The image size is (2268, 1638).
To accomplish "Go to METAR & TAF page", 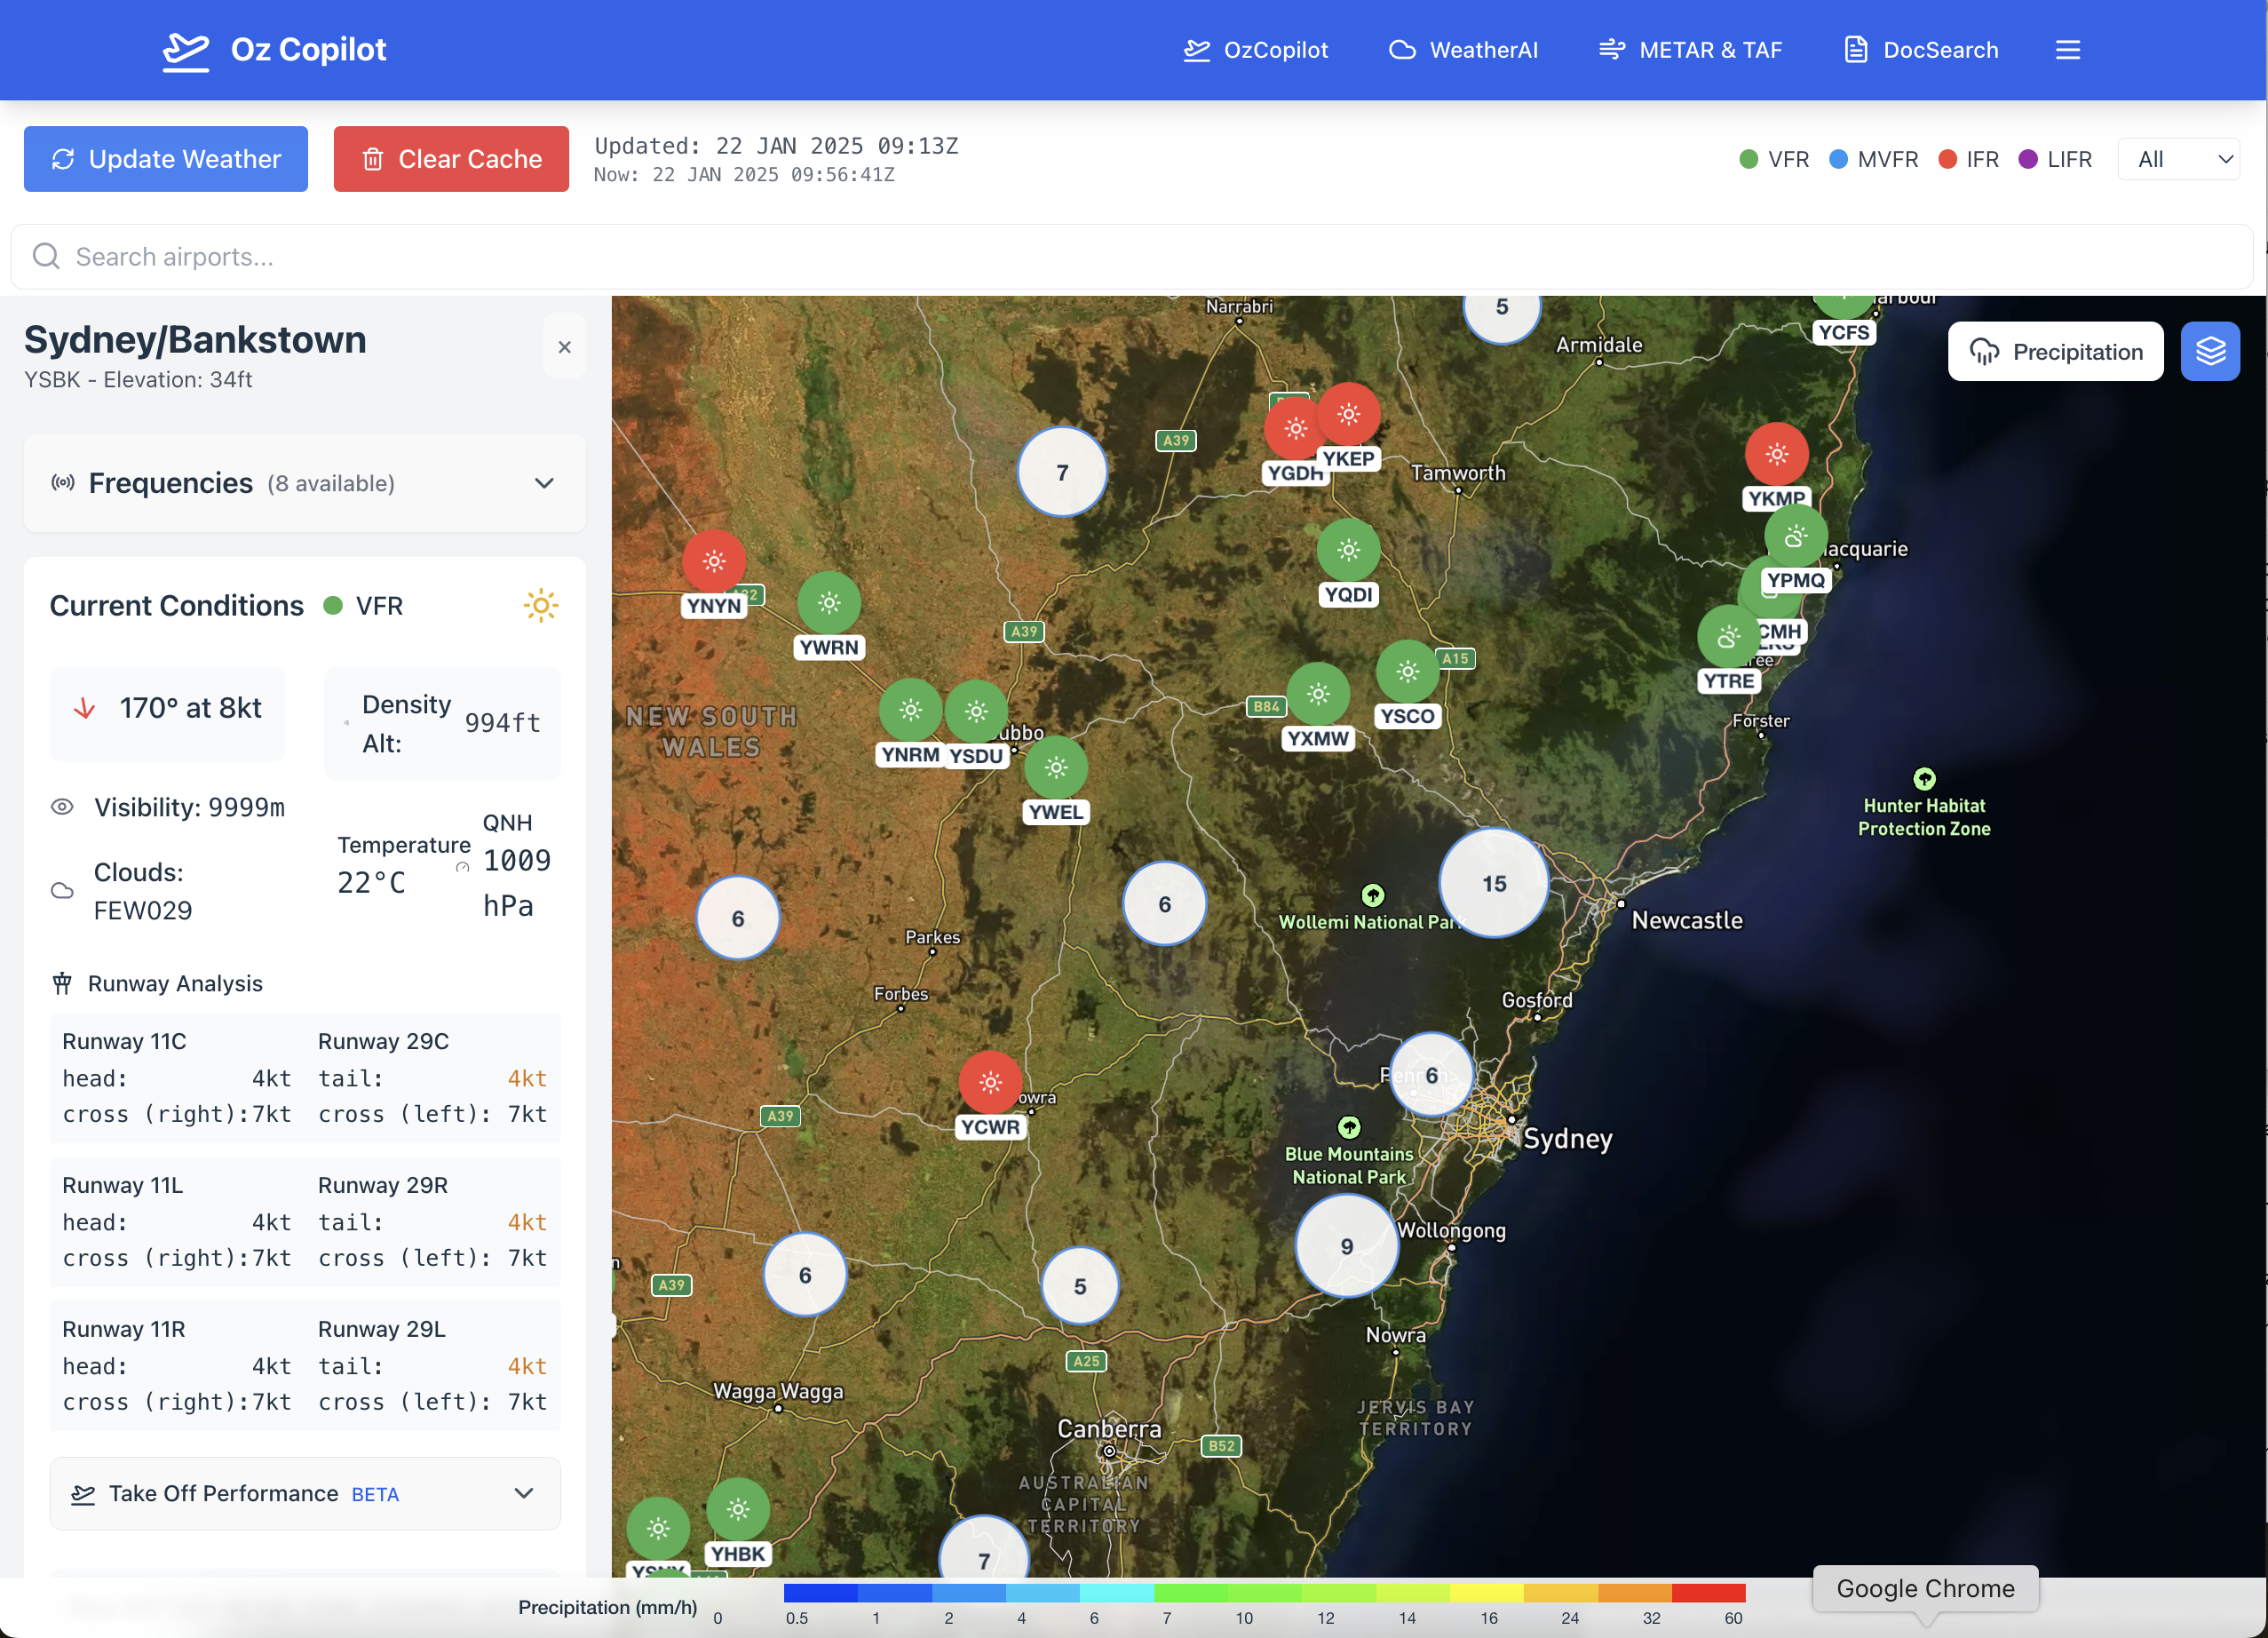I will [1690, 50].
